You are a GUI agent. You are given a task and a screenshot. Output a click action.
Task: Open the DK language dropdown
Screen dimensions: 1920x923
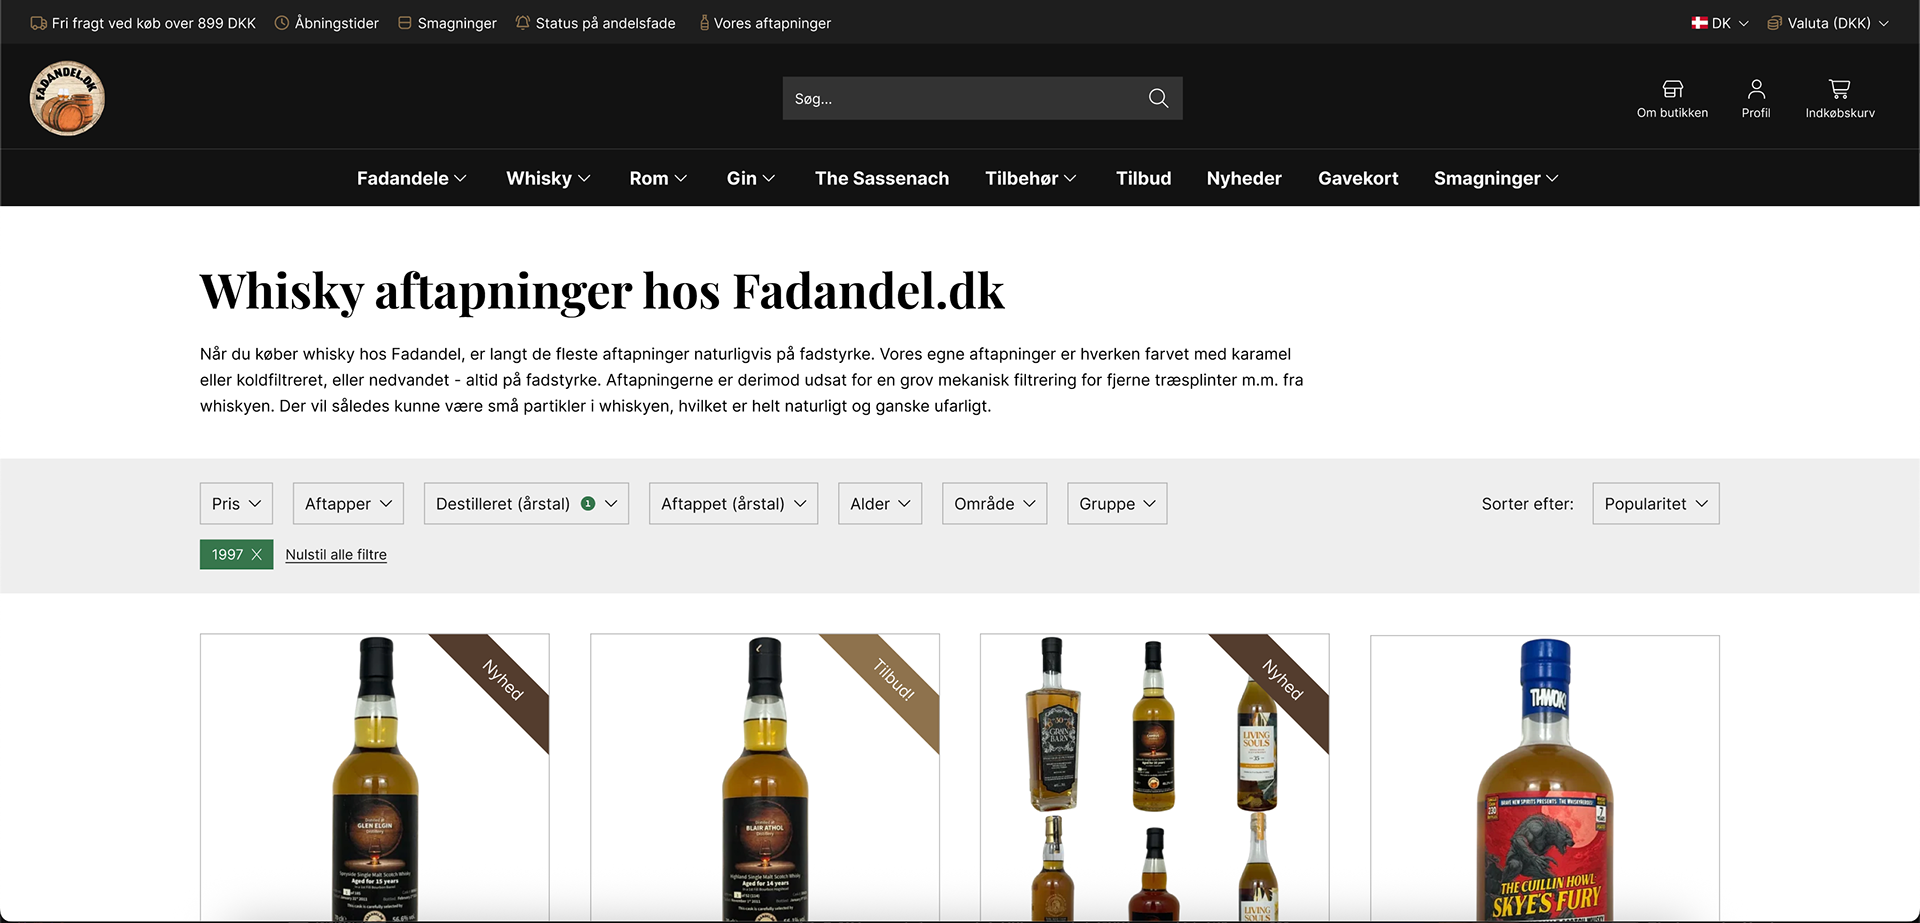(1720, 23)
